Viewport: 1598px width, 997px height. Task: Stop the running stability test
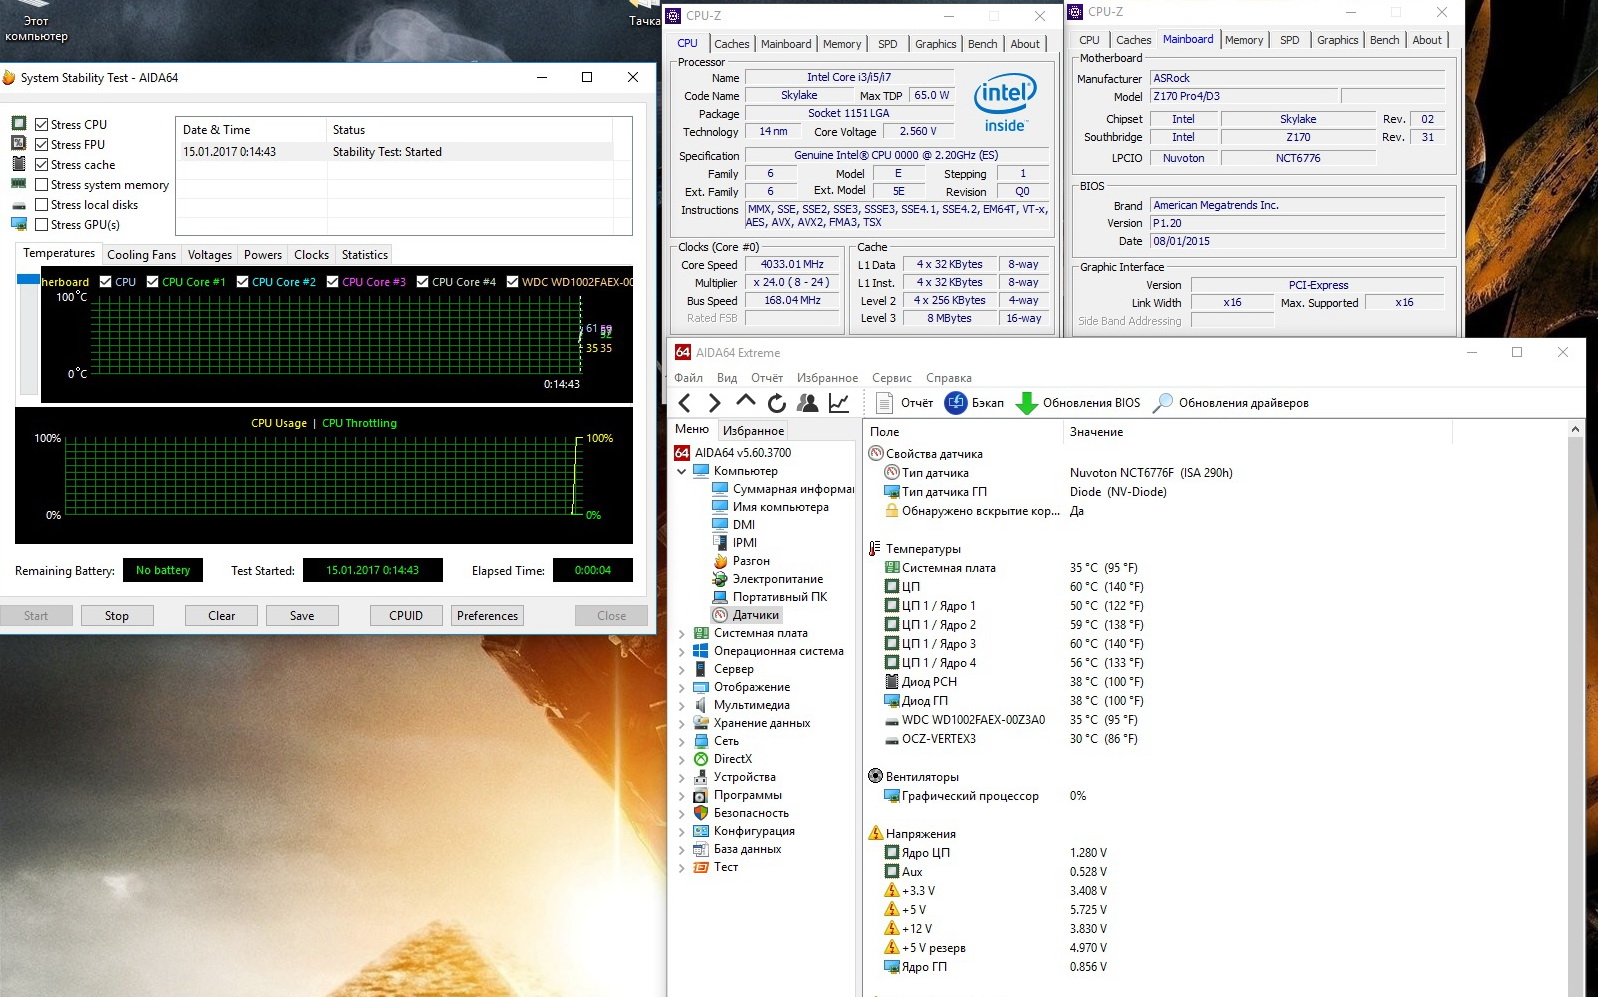point(117,616)
